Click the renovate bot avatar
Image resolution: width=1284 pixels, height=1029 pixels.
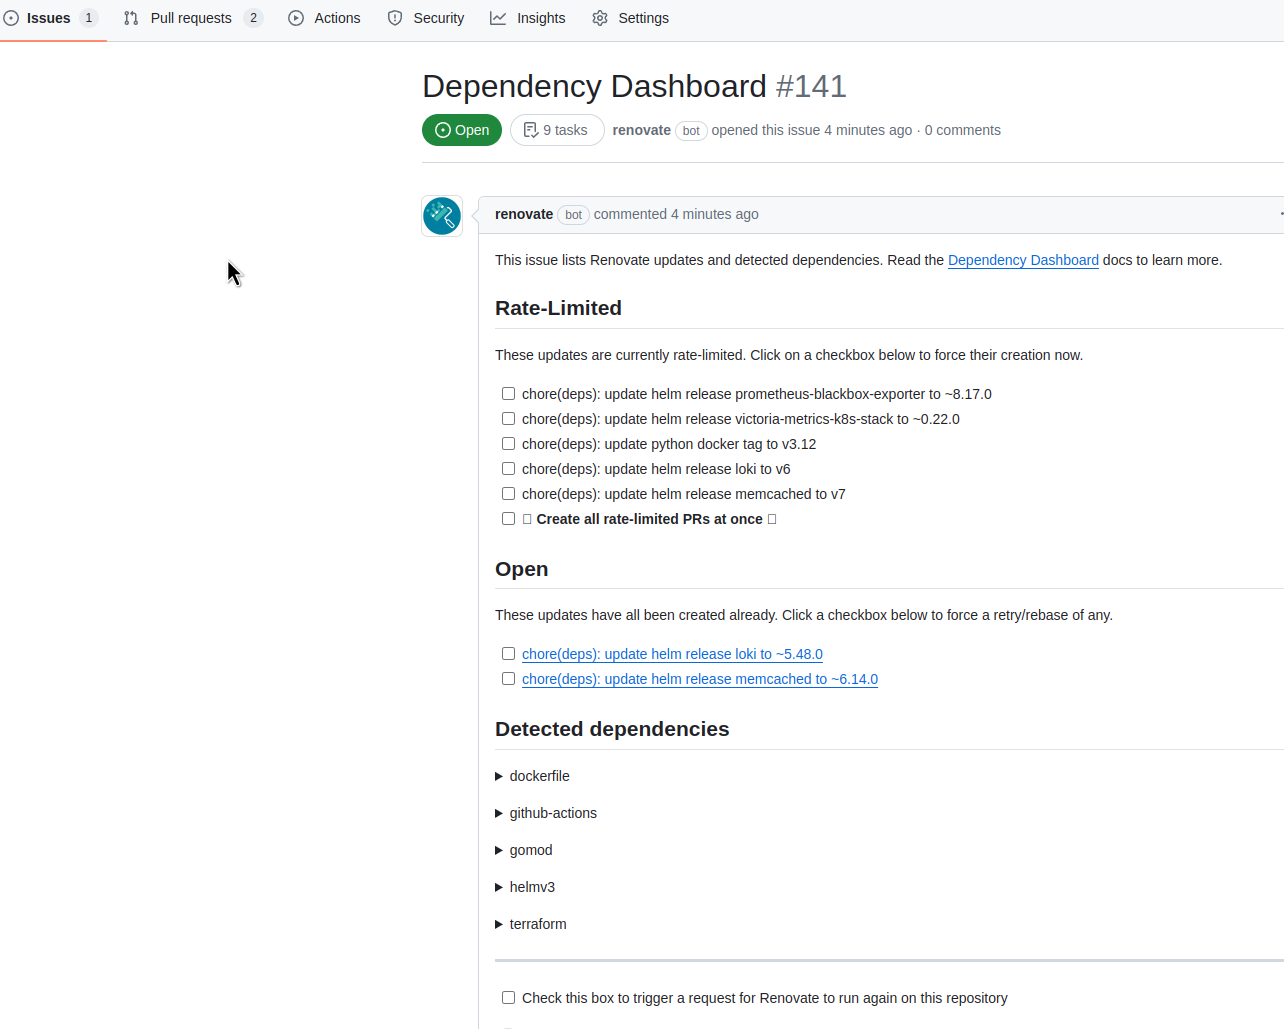(x=441, y=215)
